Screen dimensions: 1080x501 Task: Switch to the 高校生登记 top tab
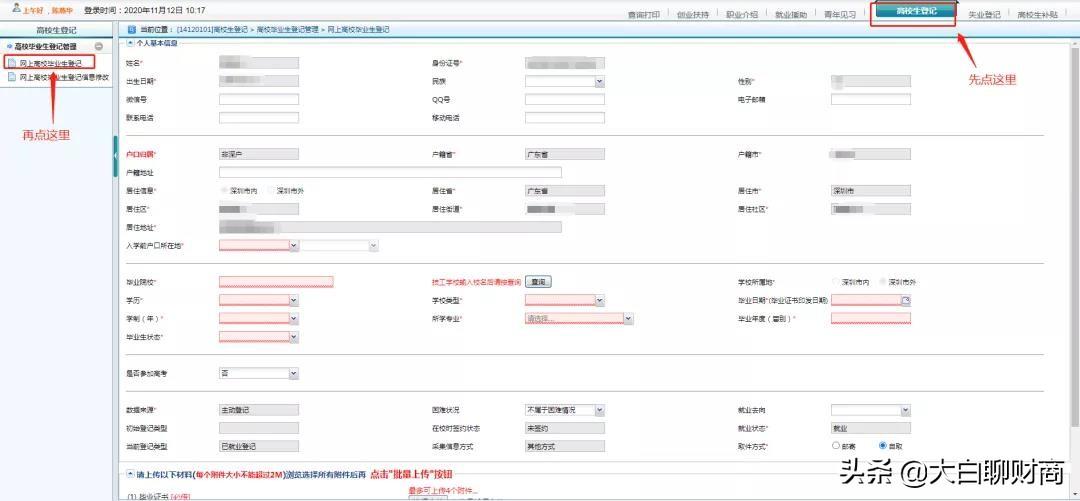[916, 11]
